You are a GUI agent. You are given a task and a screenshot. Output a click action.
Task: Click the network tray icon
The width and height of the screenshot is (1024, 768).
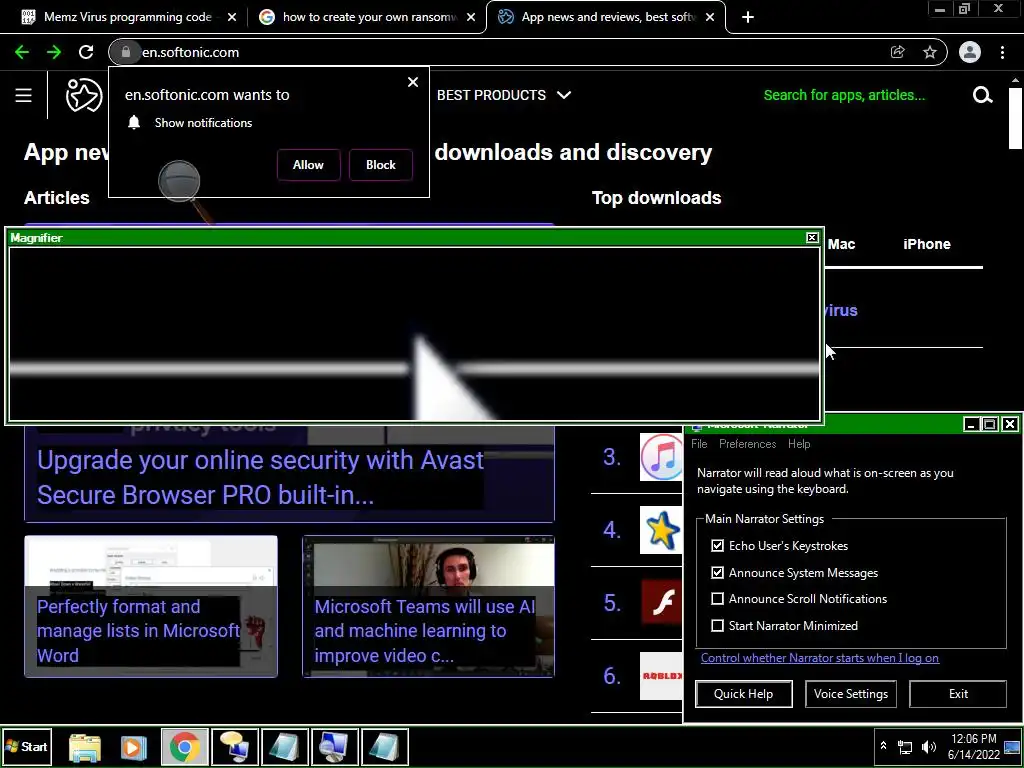tap(905, 746)
